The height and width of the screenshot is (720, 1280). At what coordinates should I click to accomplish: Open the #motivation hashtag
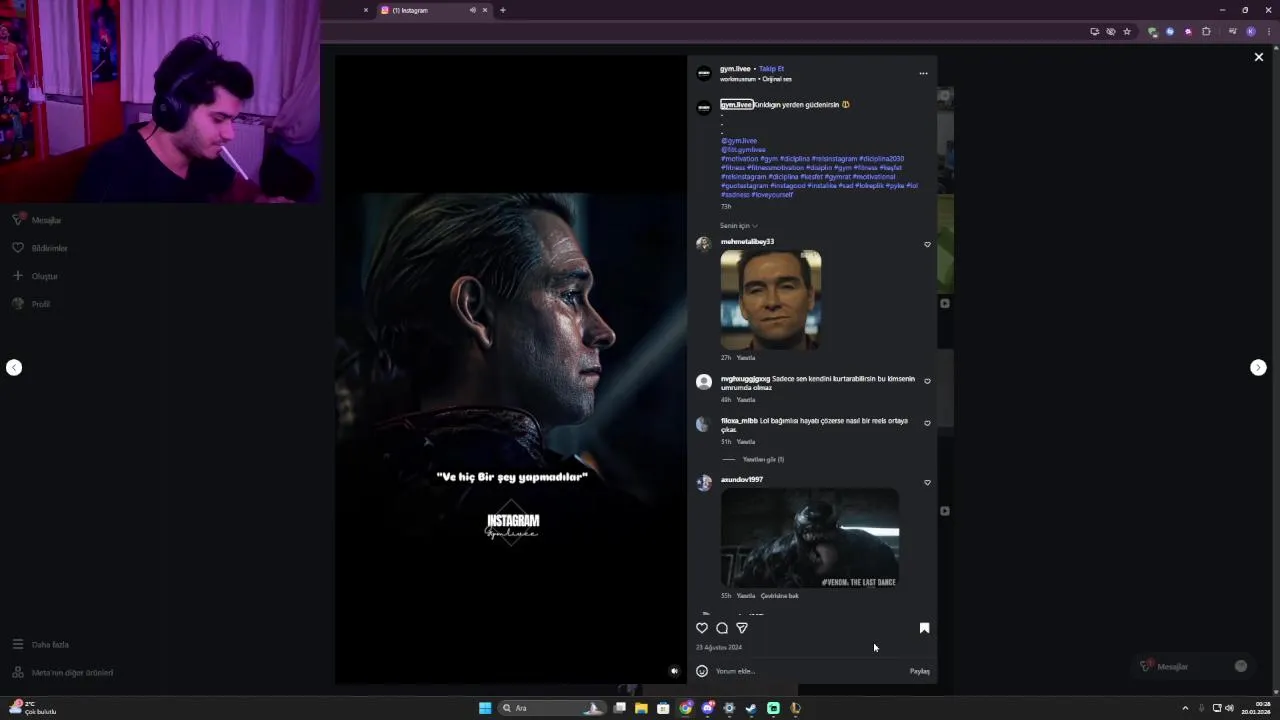pos(740,159)
